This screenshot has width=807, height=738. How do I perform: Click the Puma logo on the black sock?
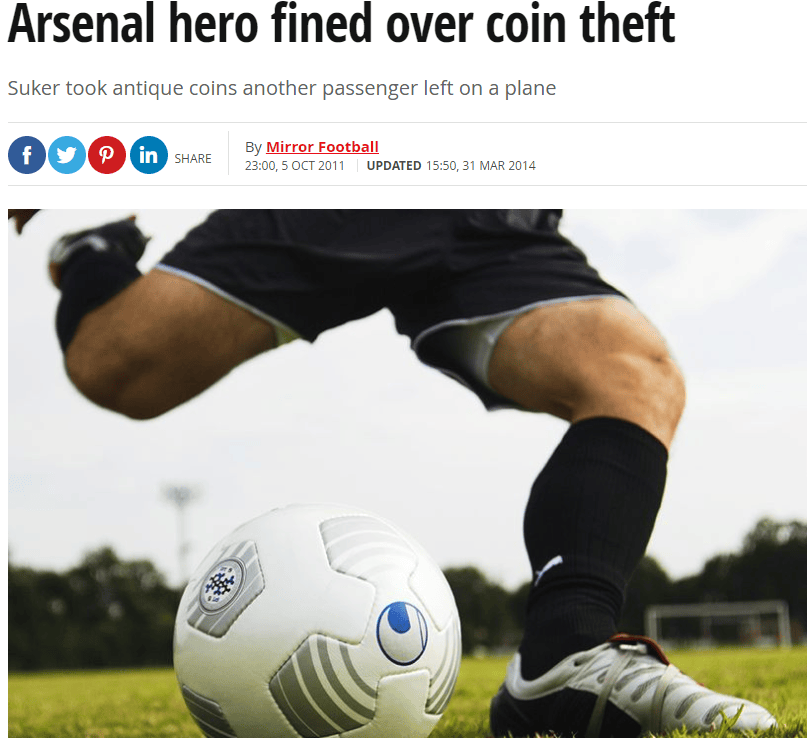click(x=548, y=569)
